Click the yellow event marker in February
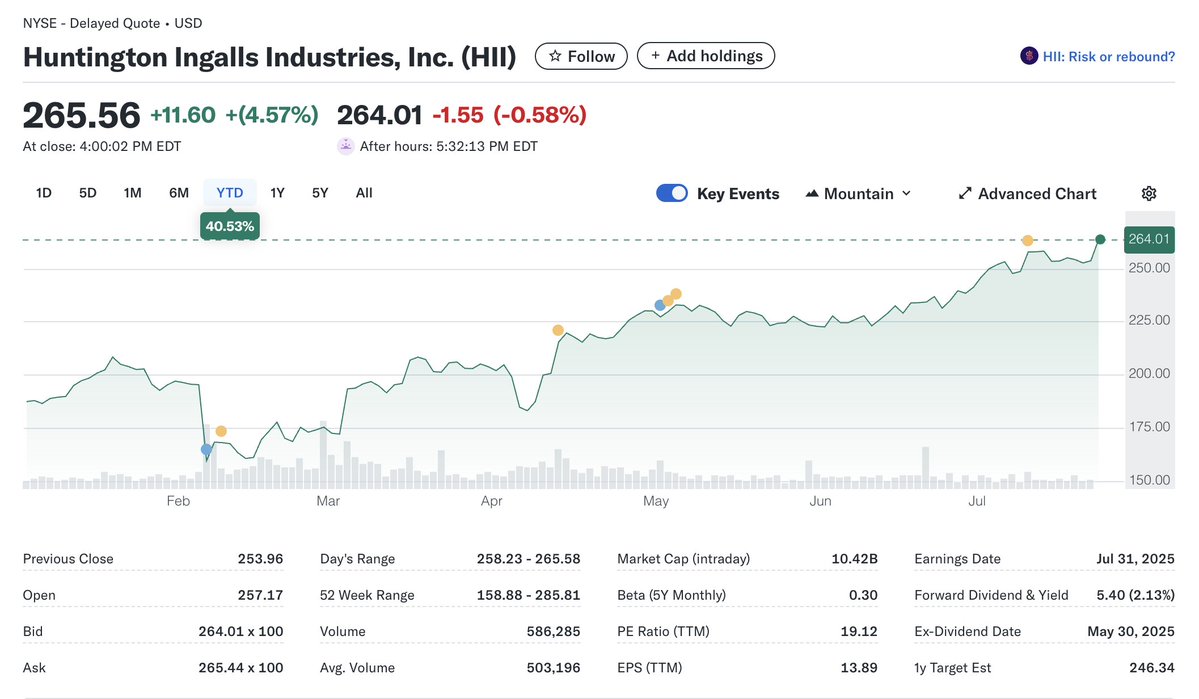Screen dimensions: 1199x699 (x=221, y=431)
